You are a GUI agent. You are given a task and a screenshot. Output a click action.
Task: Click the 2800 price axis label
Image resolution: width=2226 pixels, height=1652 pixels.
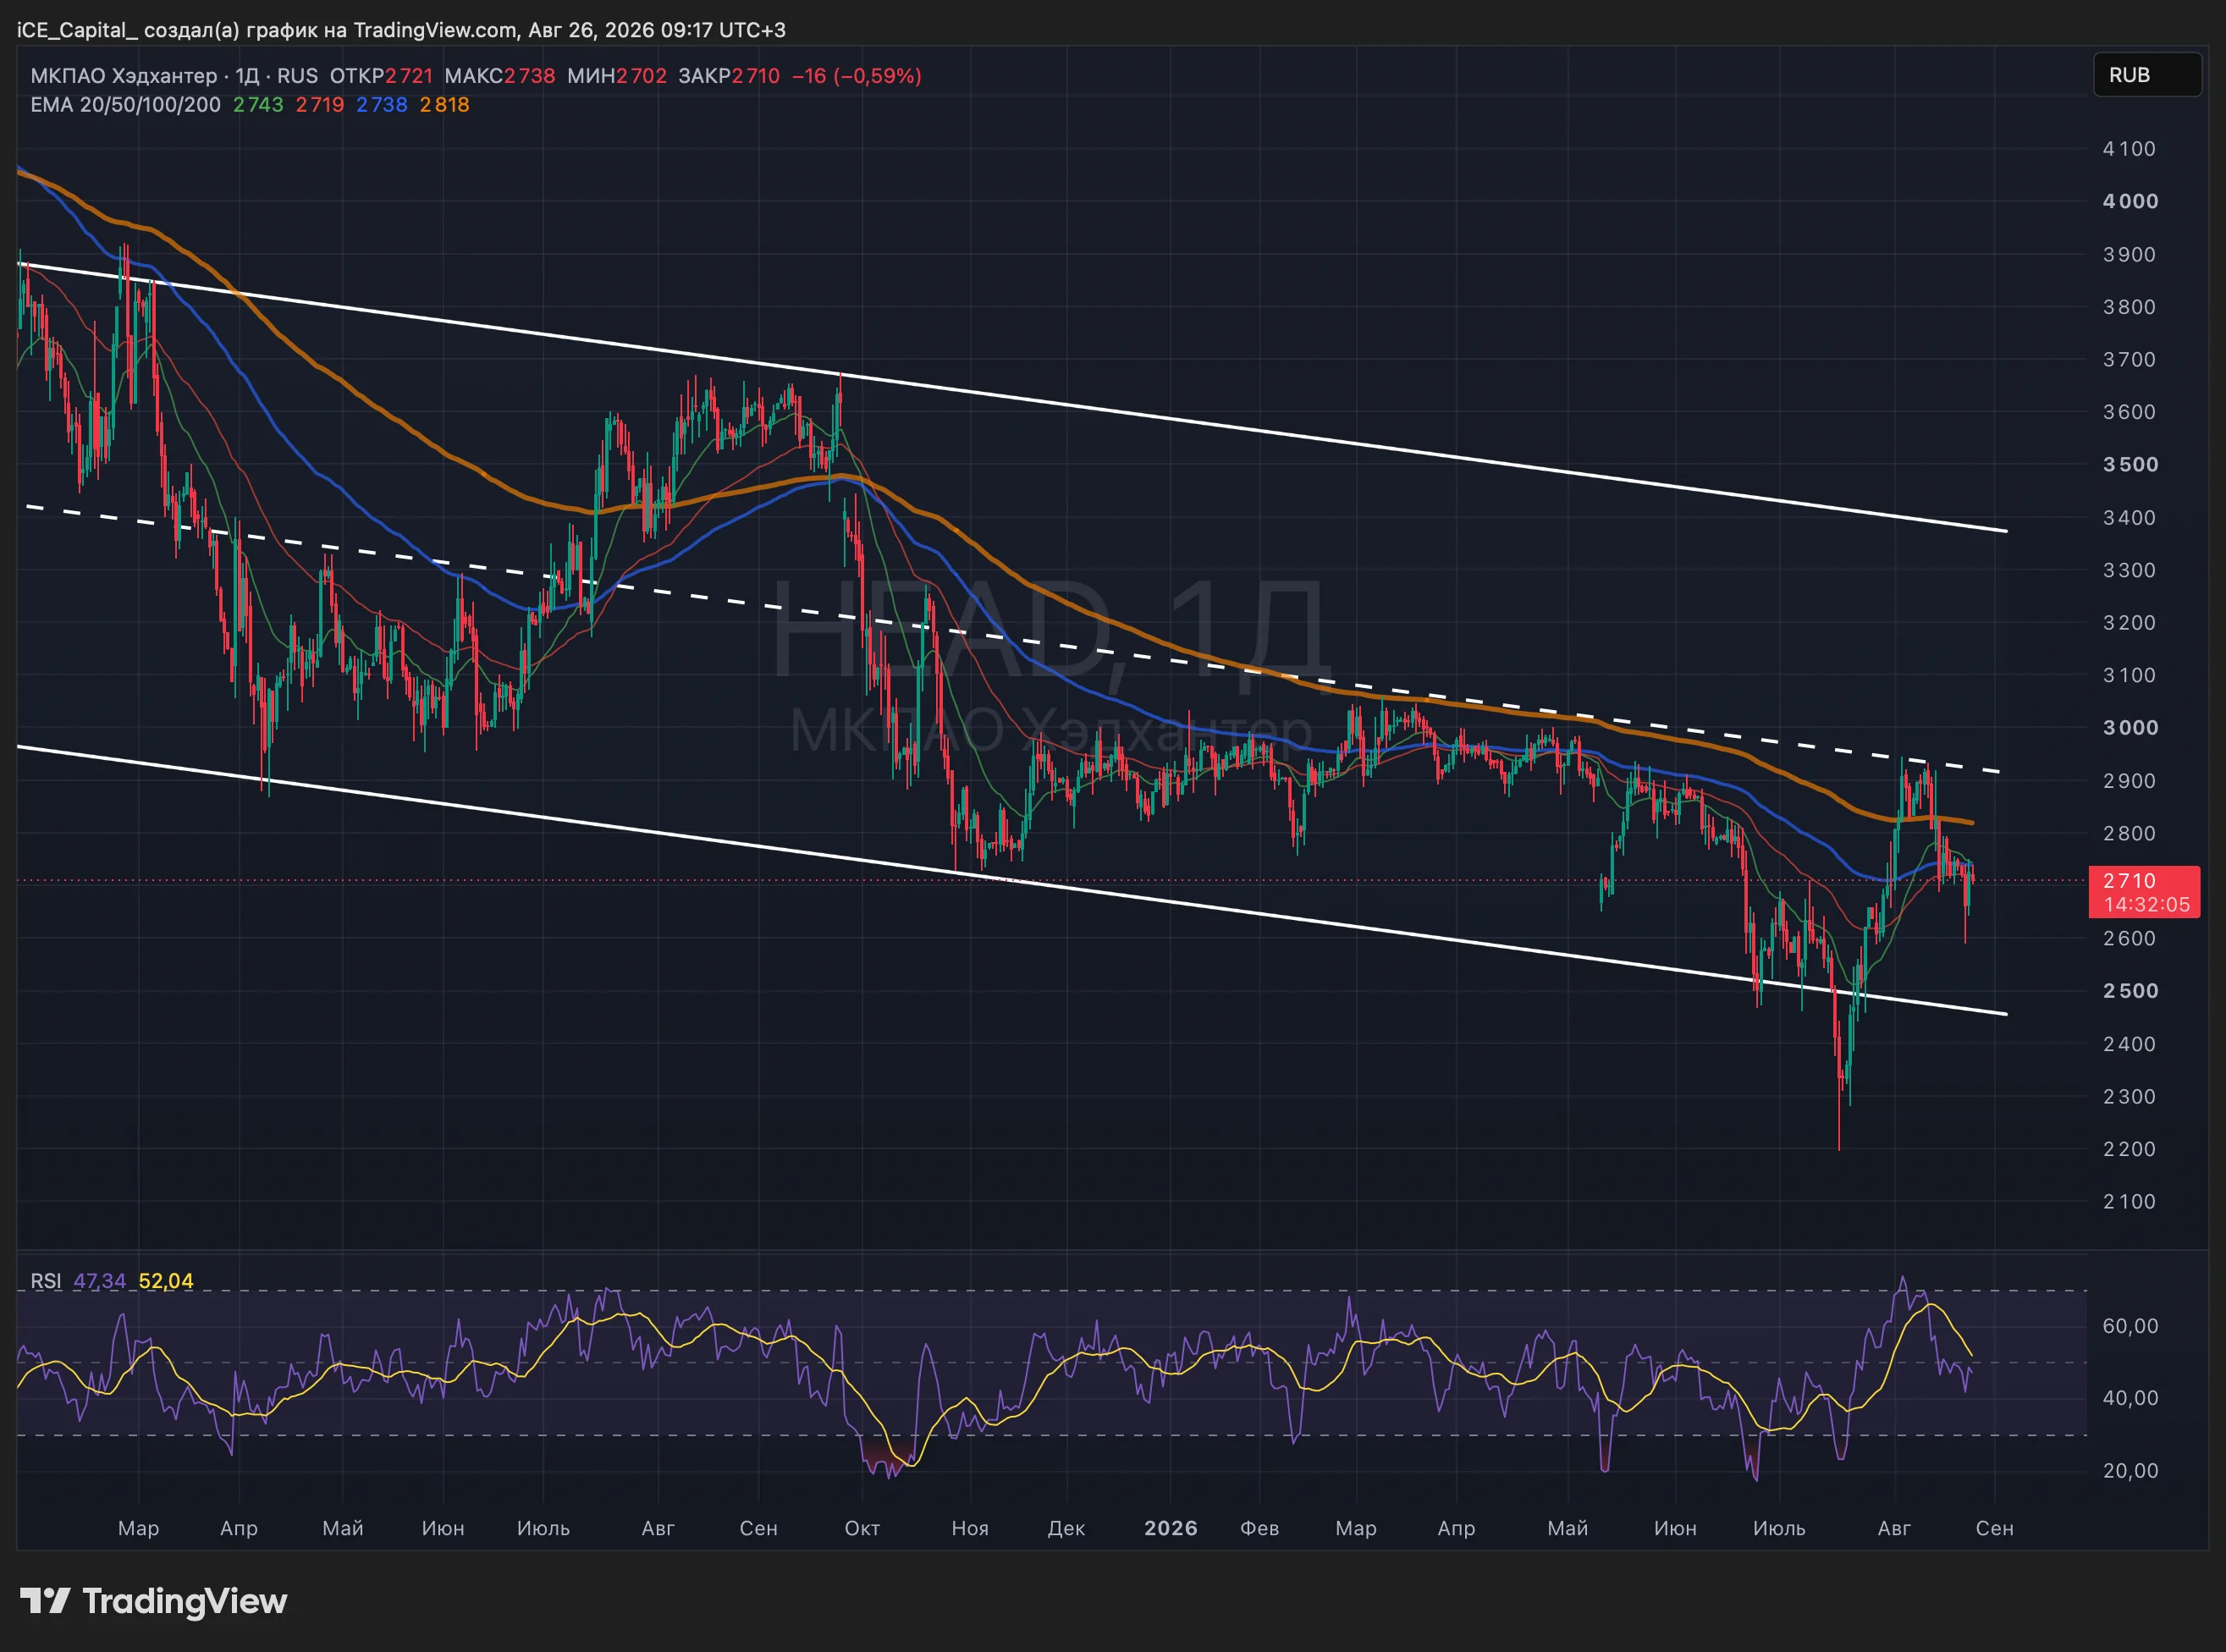pyautogui.click(x=2129, y=833)
